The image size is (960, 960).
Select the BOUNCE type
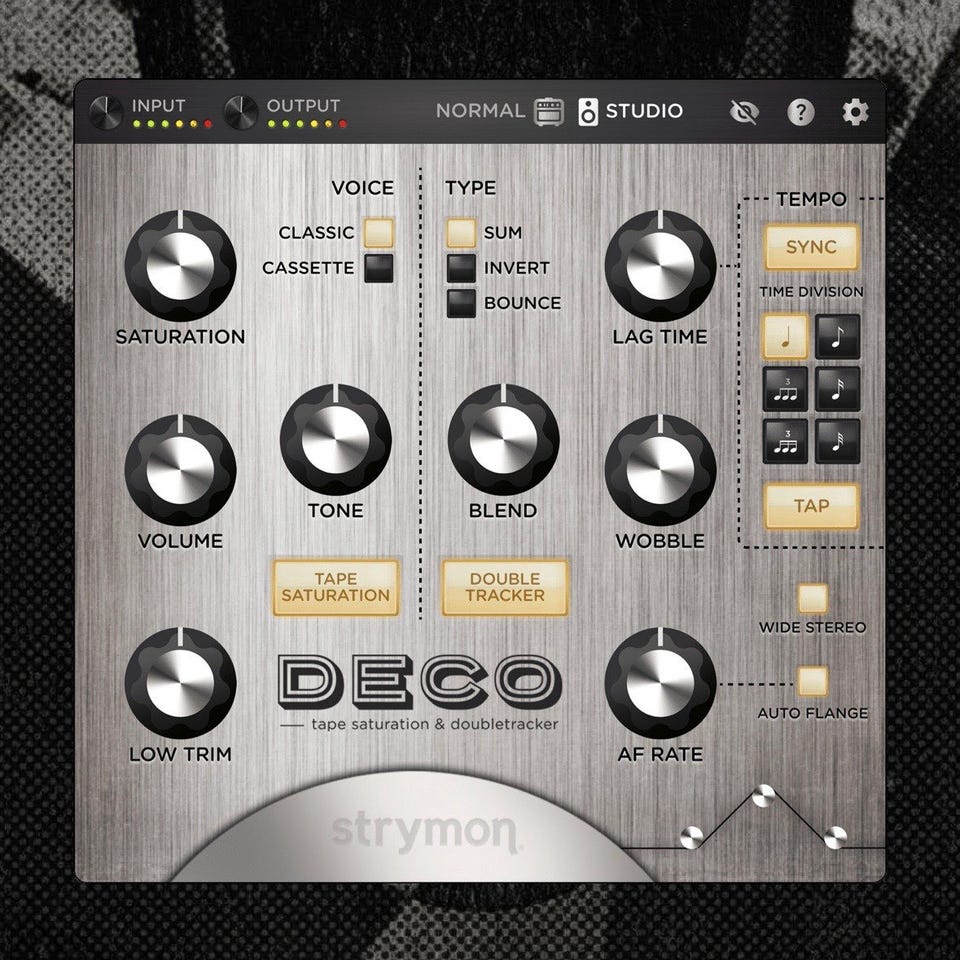[461, 303]
